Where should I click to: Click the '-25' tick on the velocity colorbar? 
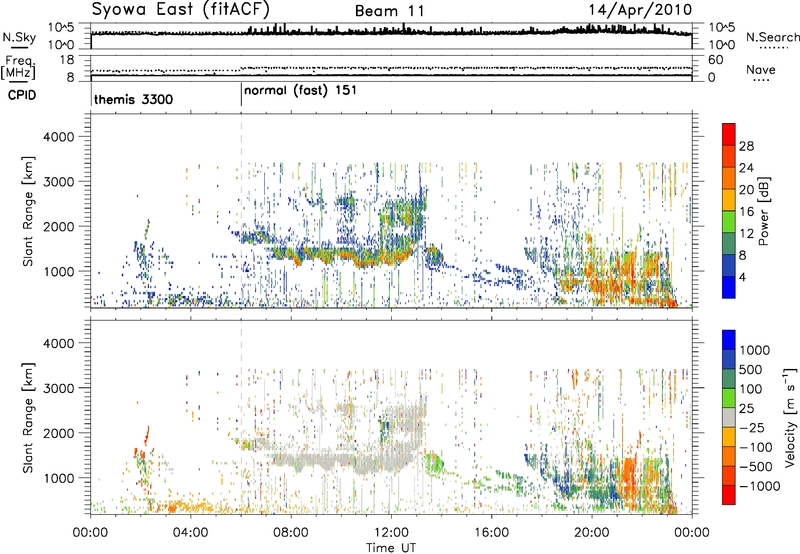coord(752,427)
